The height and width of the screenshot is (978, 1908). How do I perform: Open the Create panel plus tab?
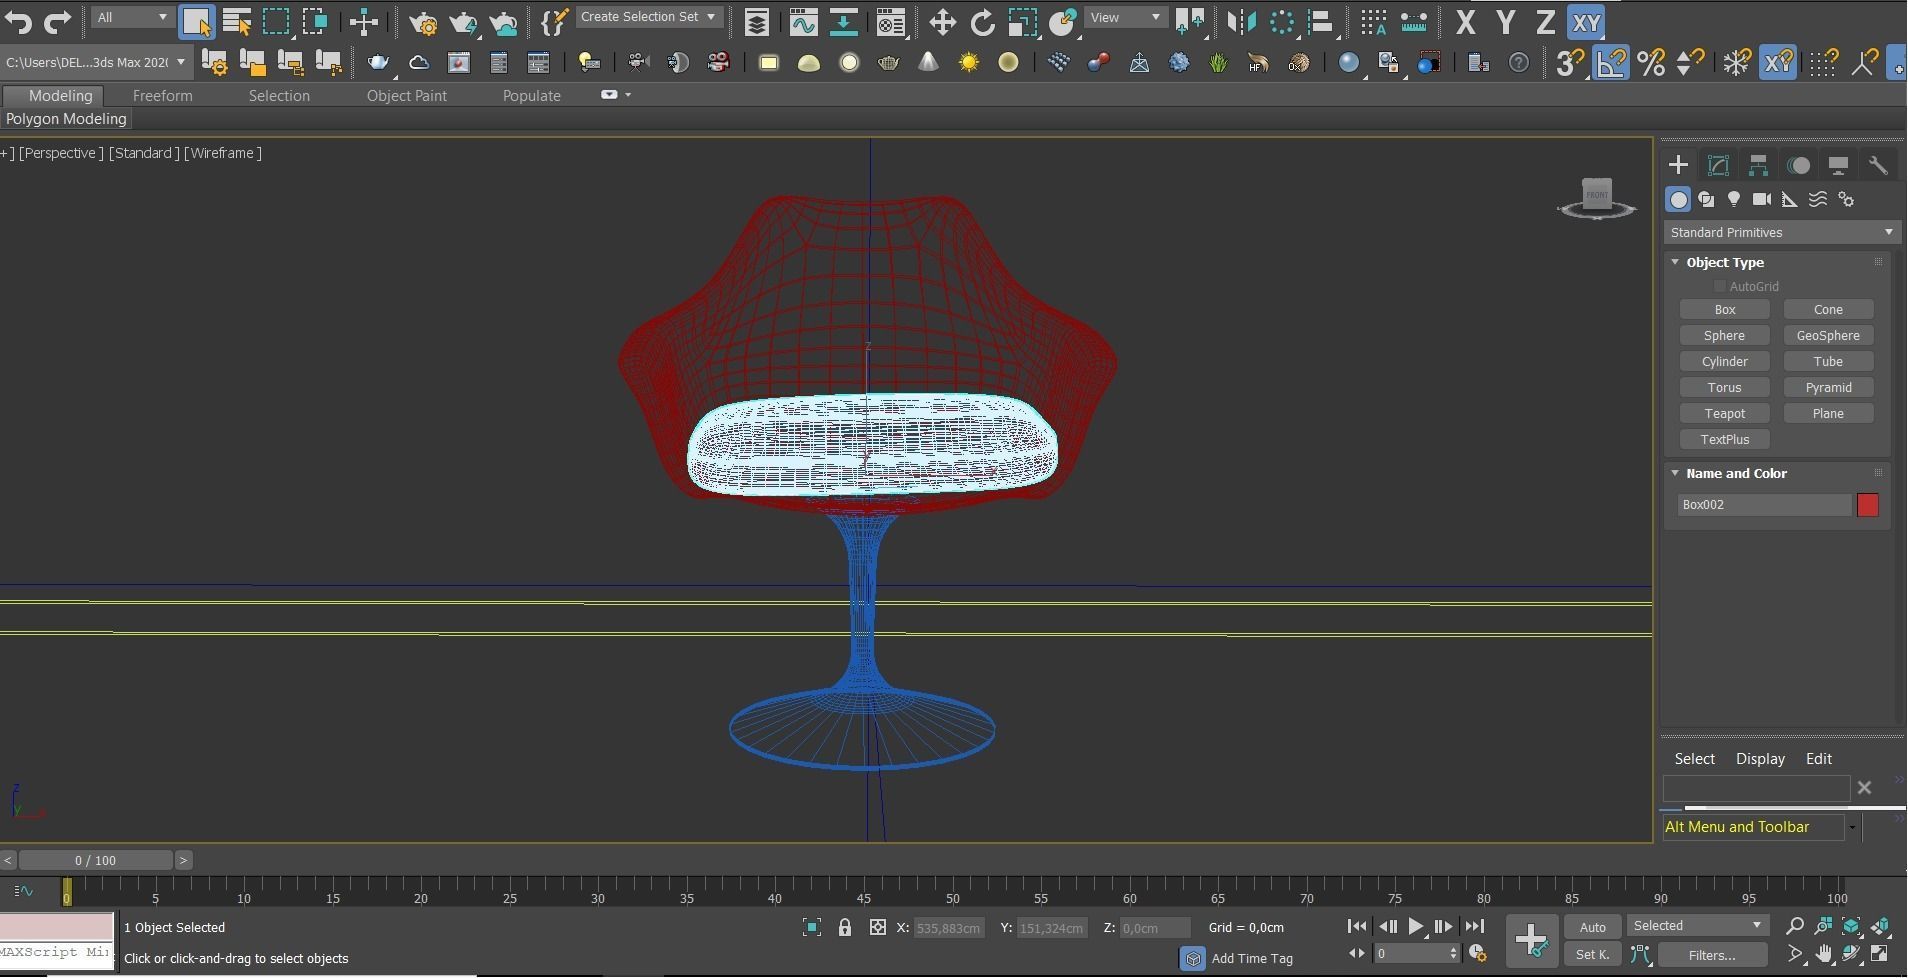[1678, 165]
